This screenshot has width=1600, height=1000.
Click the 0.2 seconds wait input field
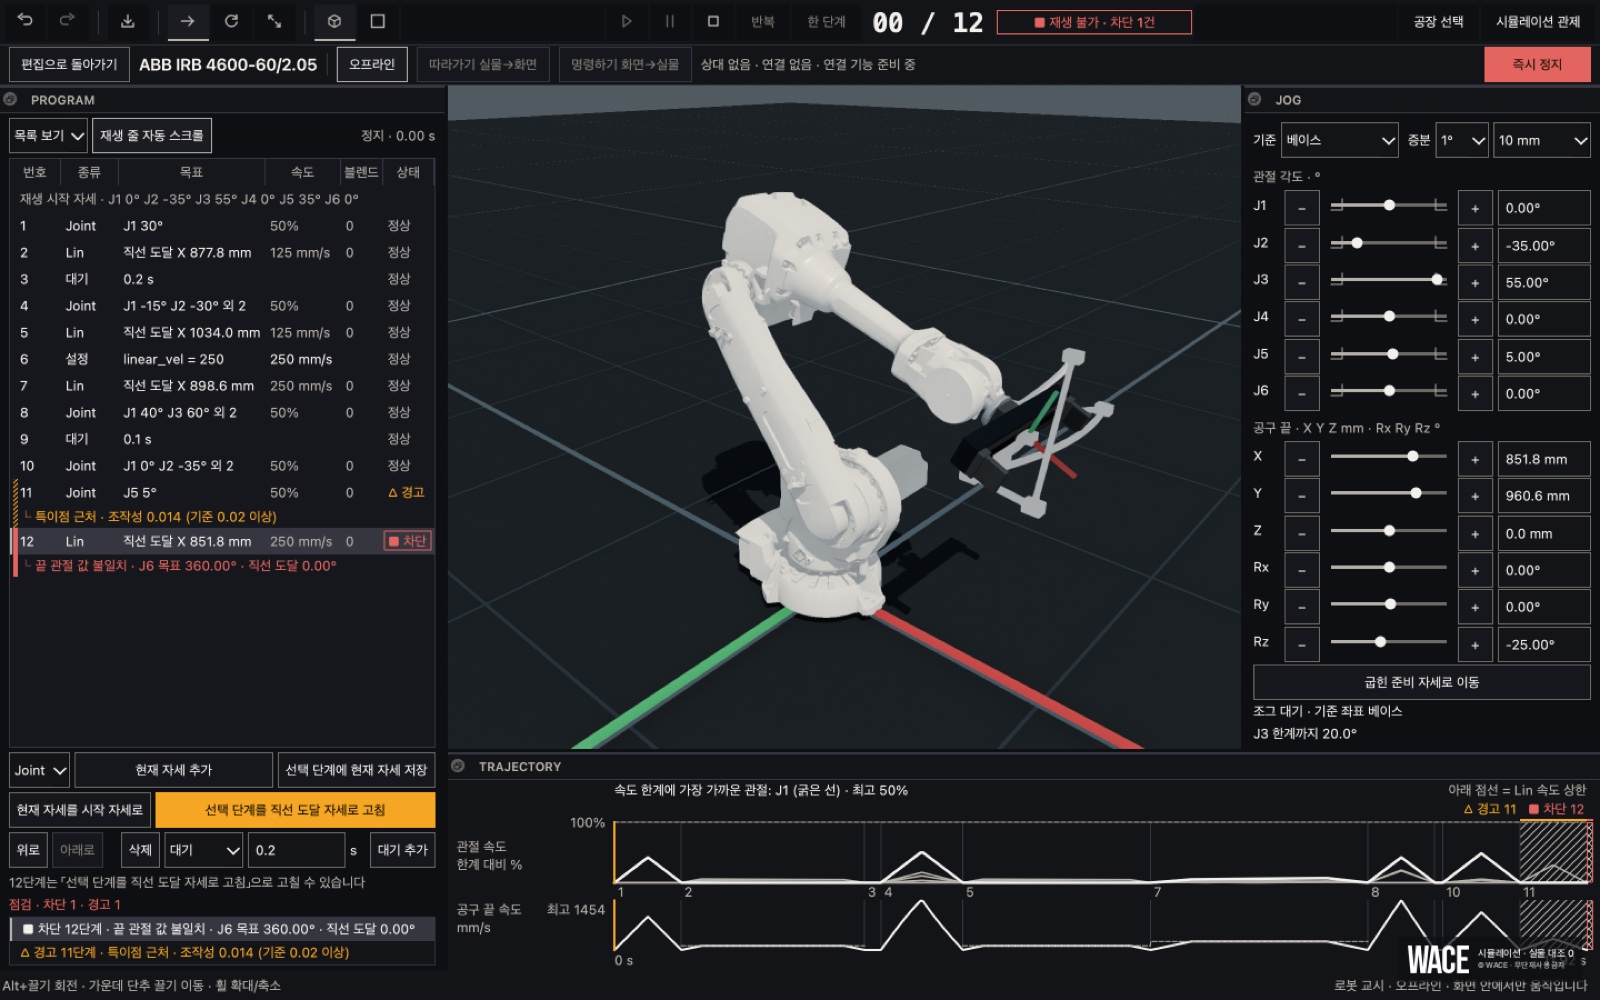click(x=296, y=850)
